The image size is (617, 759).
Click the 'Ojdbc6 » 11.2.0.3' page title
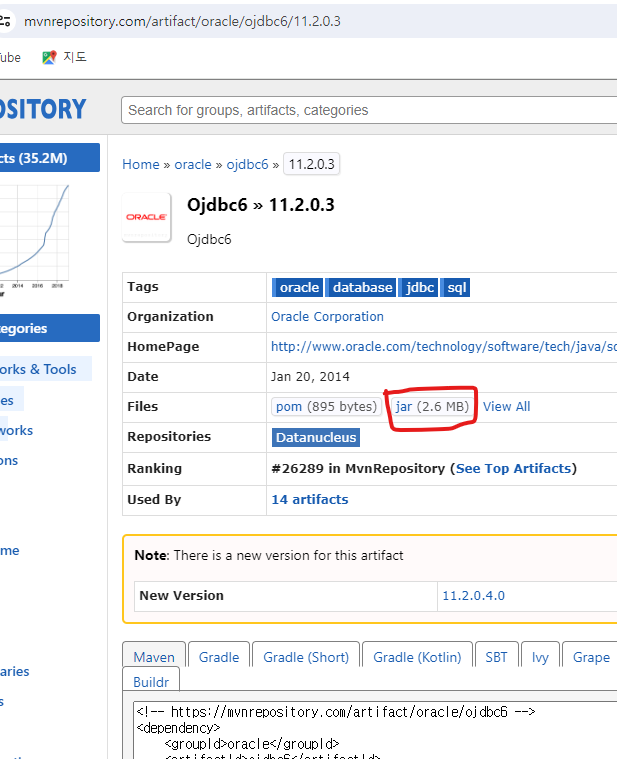click(261, 205)
